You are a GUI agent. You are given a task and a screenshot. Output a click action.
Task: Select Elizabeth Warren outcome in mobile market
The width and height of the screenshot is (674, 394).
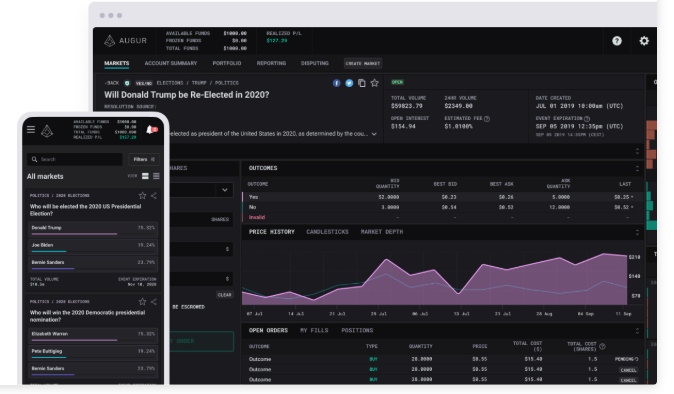(x=93, y=336)
